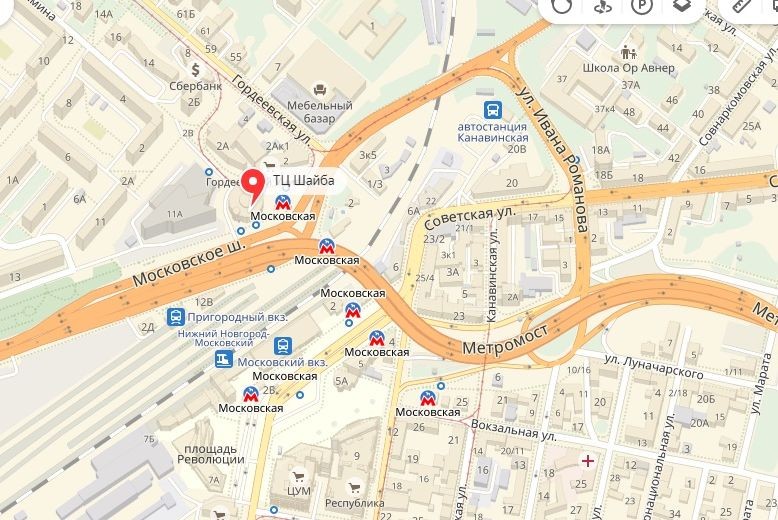The height and width of the screenshot is (520, 778).
Task: Select the ruler measurement tool
Action: coord(742,6)
